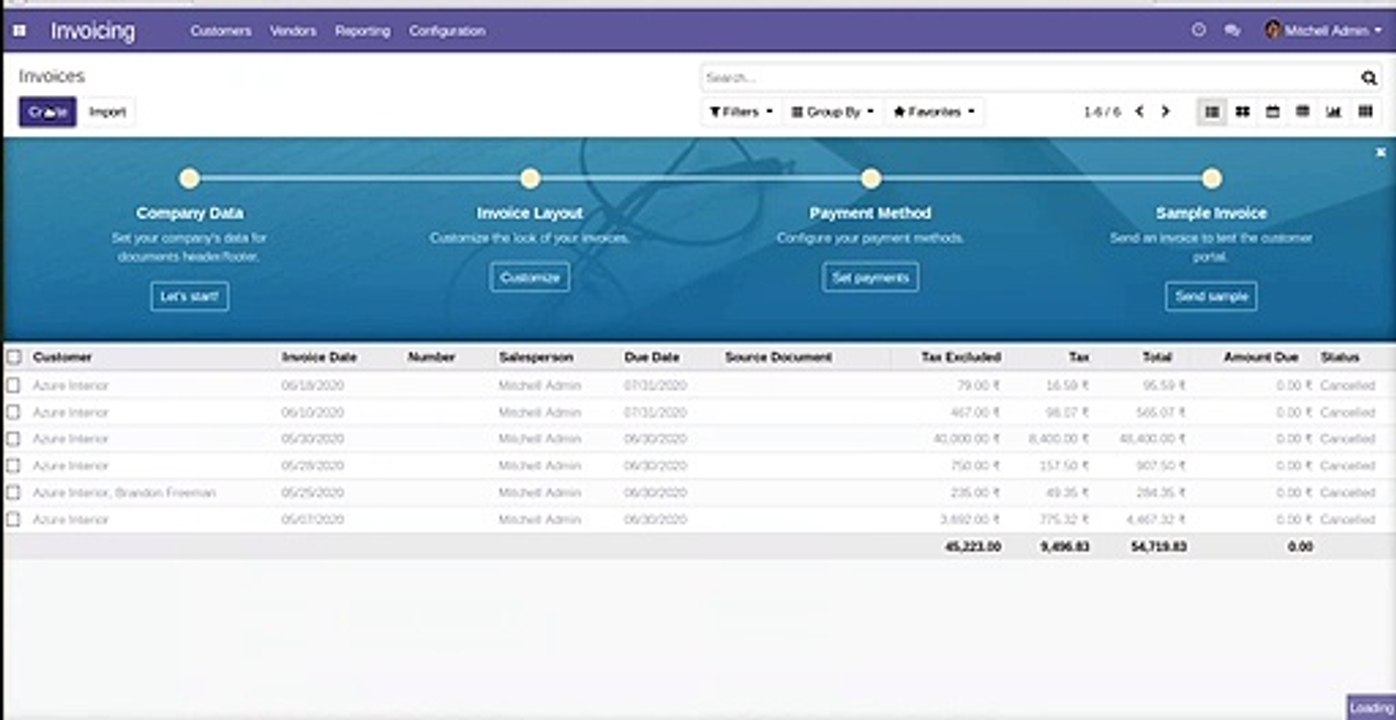Click the Customize layout button
Viewport: 1396px width, 720px height.
(530, 277)
